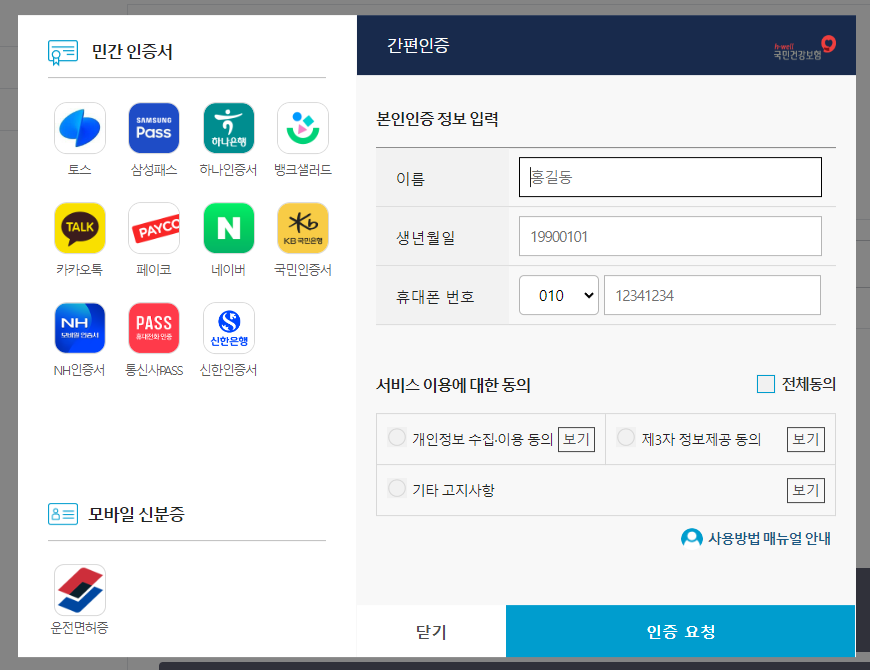Viewport: 870px width, 670px height.
Task: Click the 간편인증 header title
Action: click(x=418, y=45)
